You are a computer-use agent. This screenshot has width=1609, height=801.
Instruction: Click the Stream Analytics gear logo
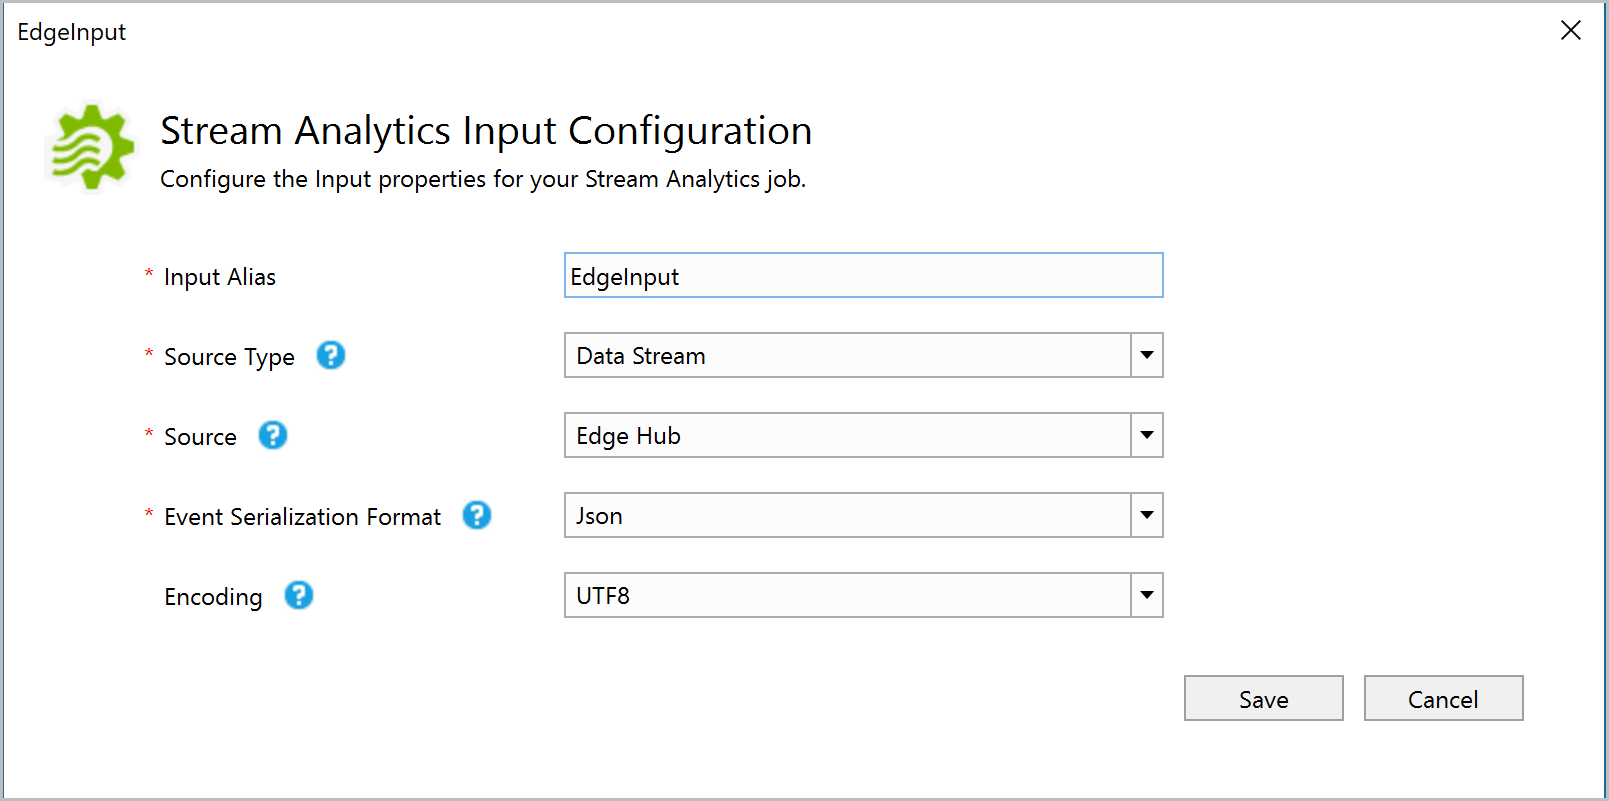tap(92, 147)
